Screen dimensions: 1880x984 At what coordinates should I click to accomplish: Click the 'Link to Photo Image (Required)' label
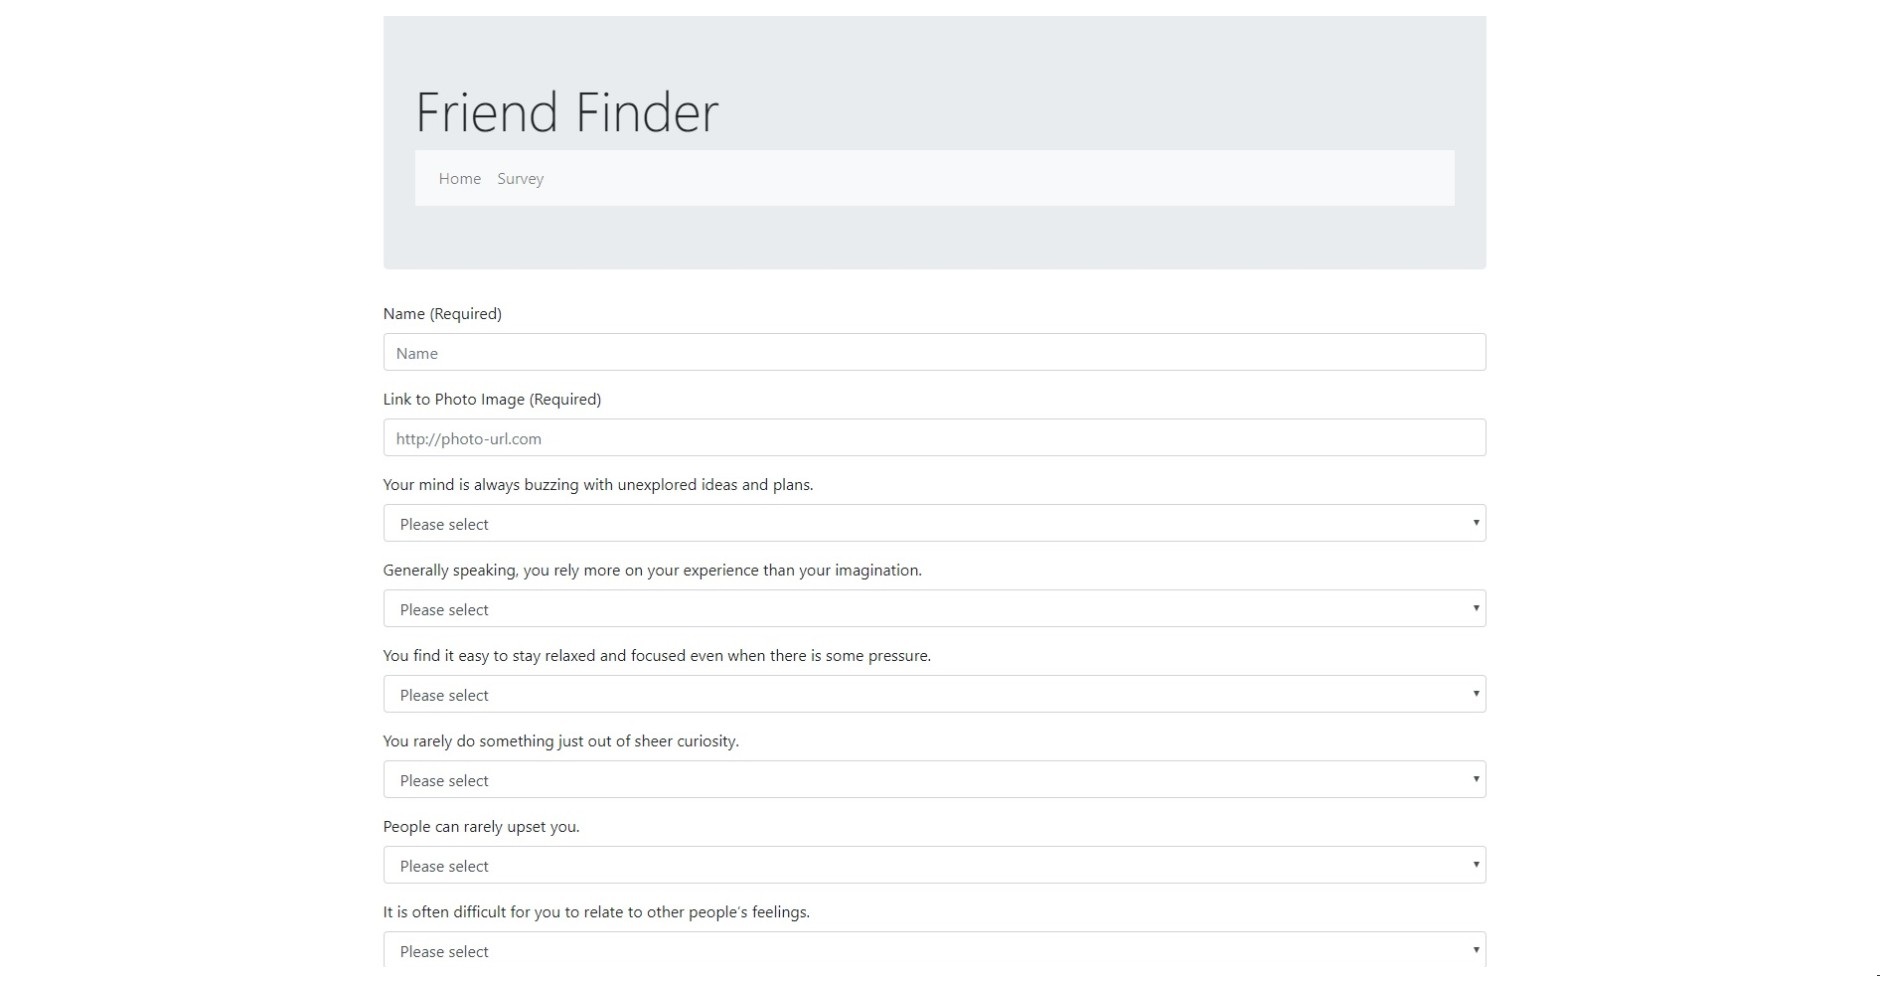[x=492, y=400]
